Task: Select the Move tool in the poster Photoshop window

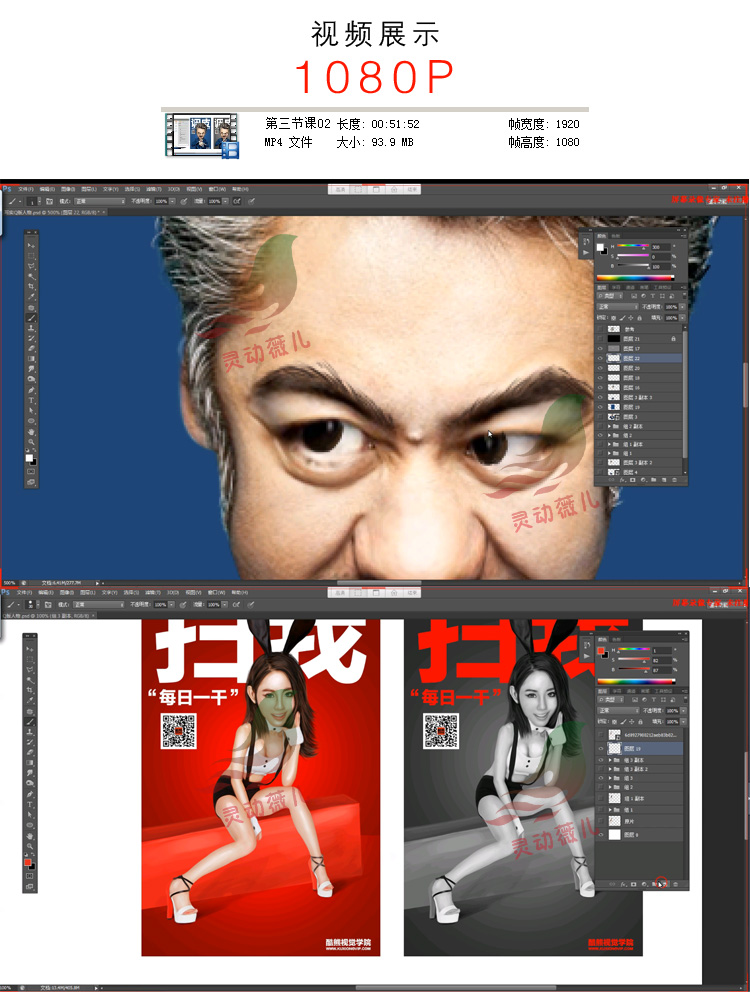Action: [30, 649]
